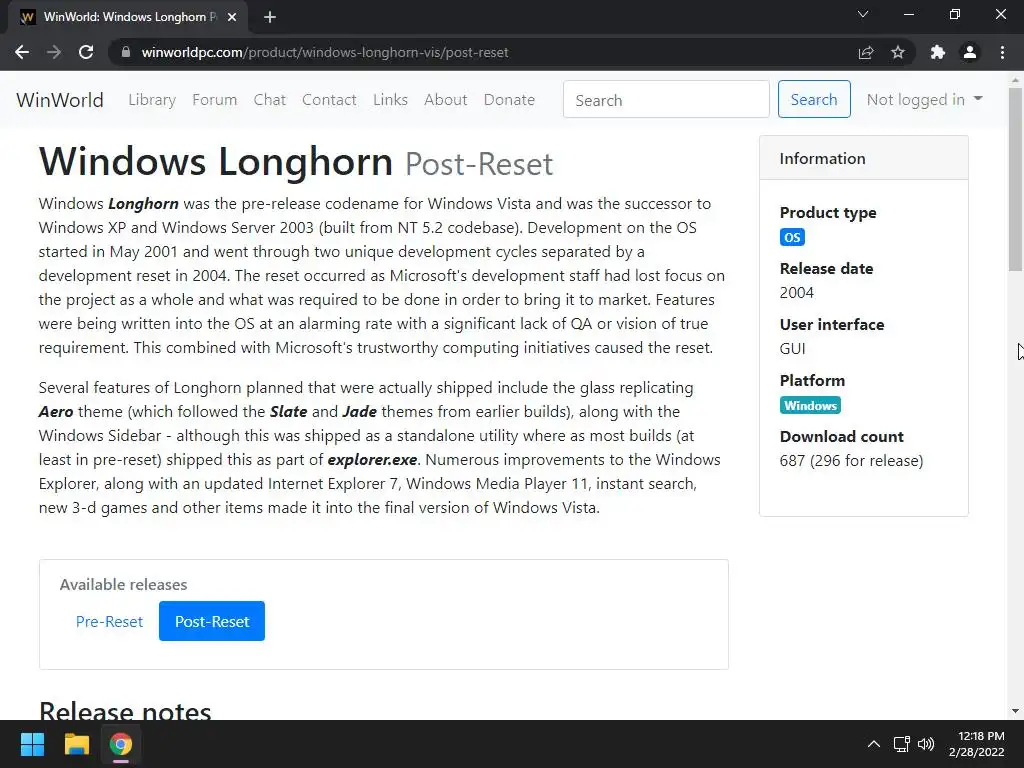This screenshot has width=1024, height=768.
Task: Click the scrollbar down arrow
Action: (1015, 711)
